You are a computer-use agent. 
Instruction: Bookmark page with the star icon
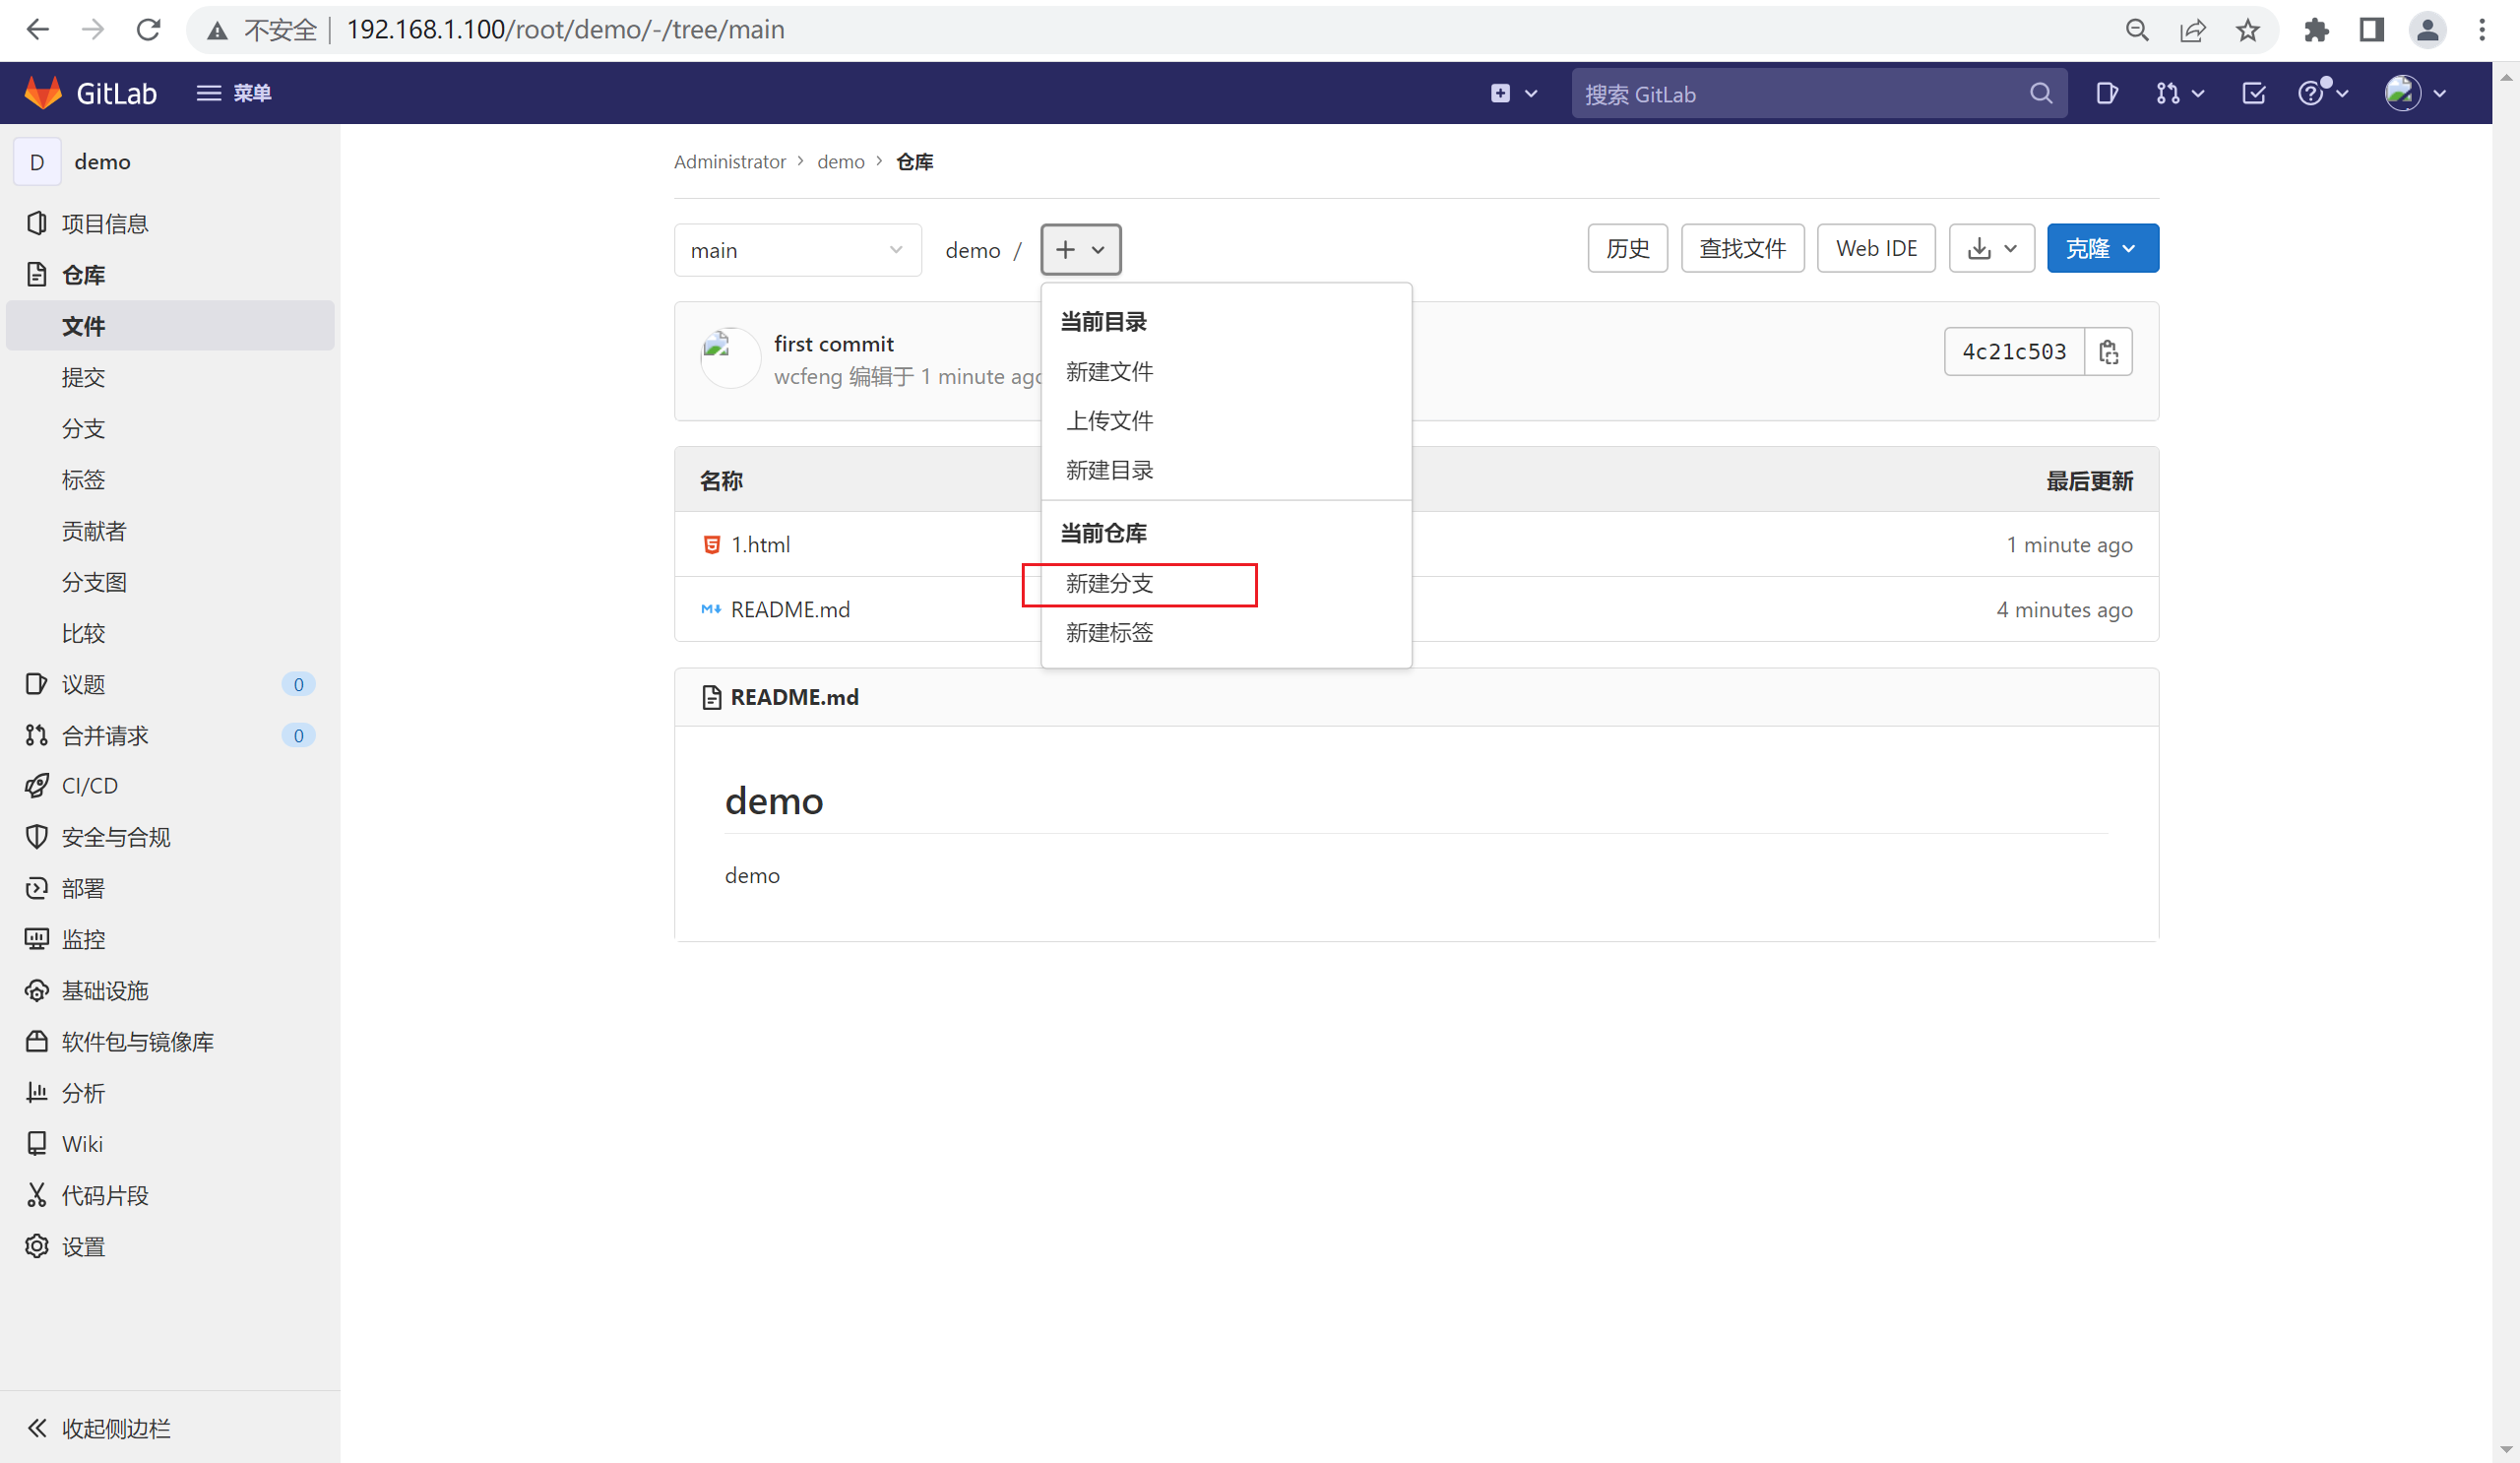tap(2247, 30)
